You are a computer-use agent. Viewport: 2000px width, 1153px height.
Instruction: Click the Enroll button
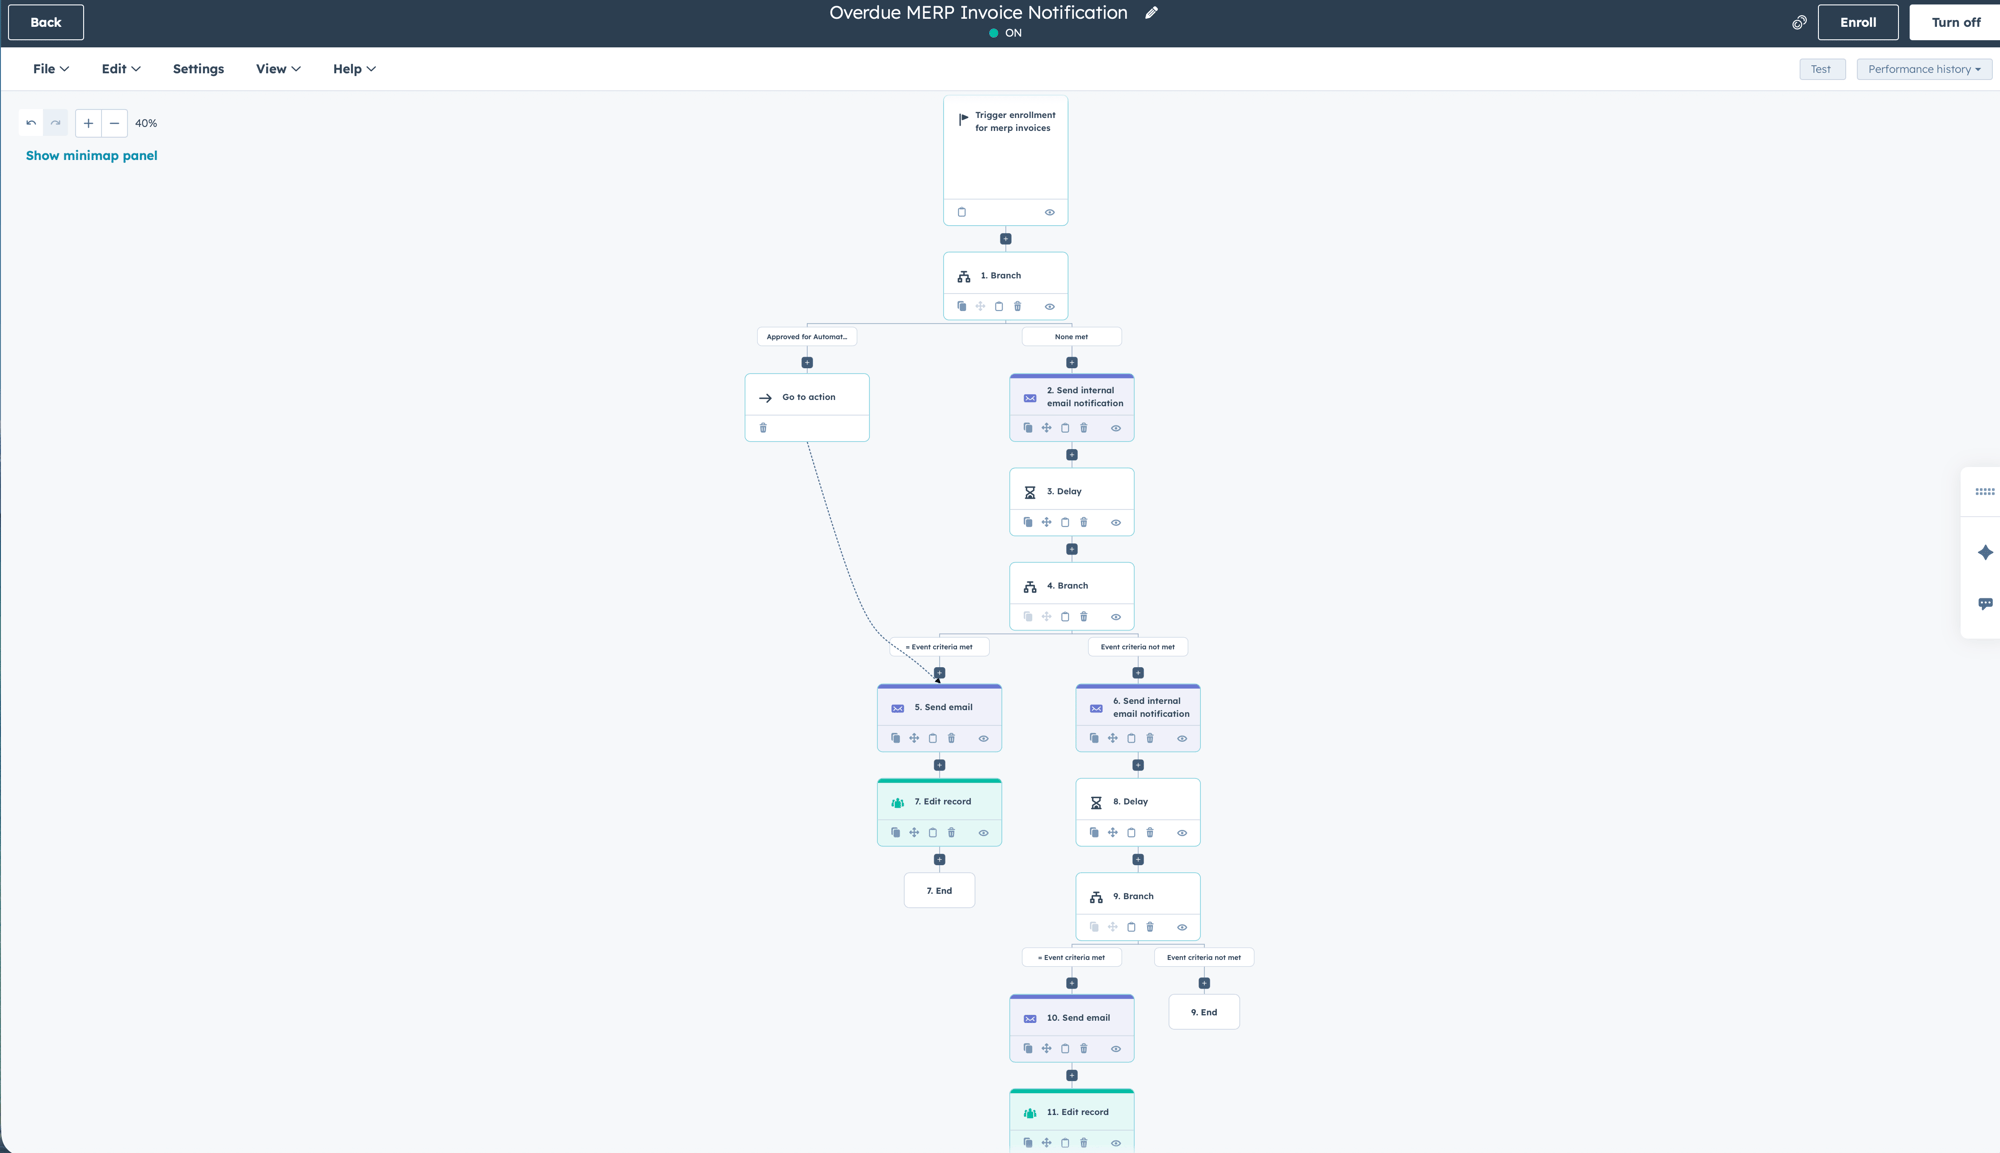tap(1858, 21)
